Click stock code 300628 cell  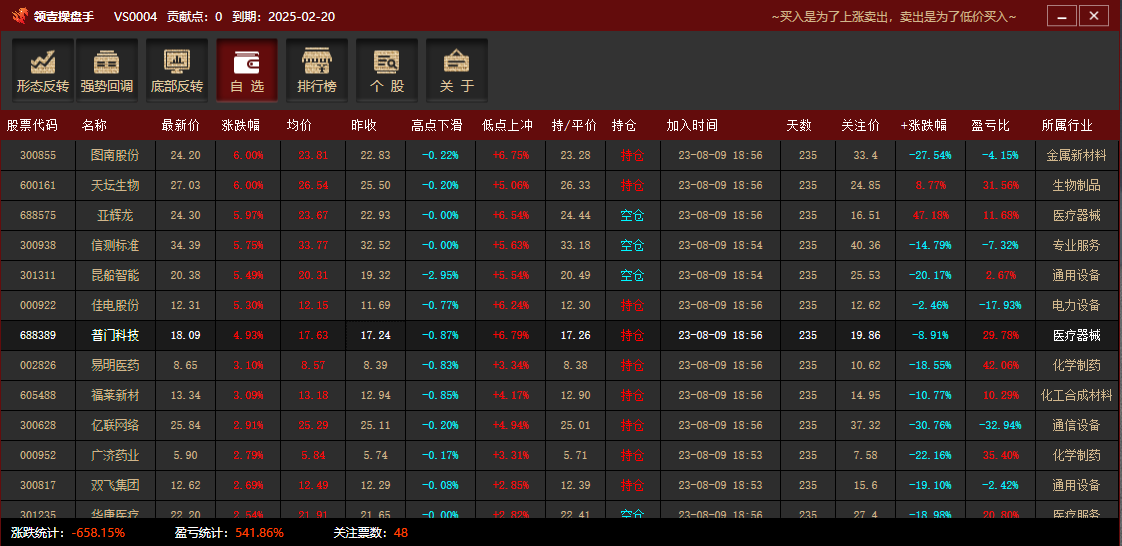click(38, 426)
